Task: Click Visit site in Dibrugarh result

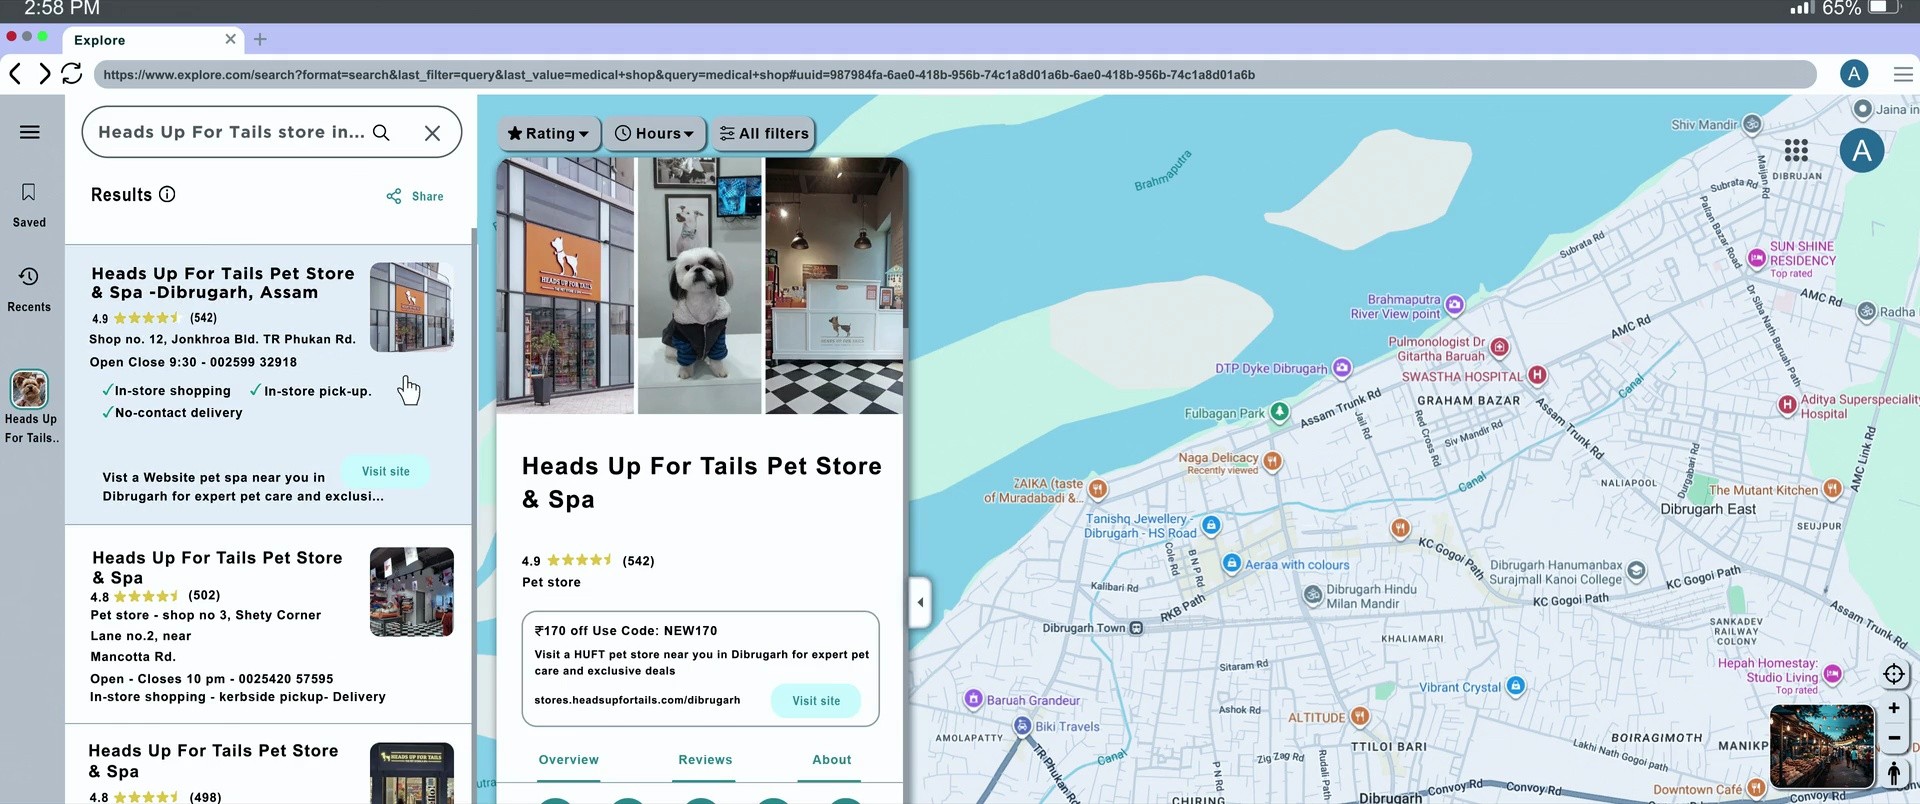Action: 386,471
